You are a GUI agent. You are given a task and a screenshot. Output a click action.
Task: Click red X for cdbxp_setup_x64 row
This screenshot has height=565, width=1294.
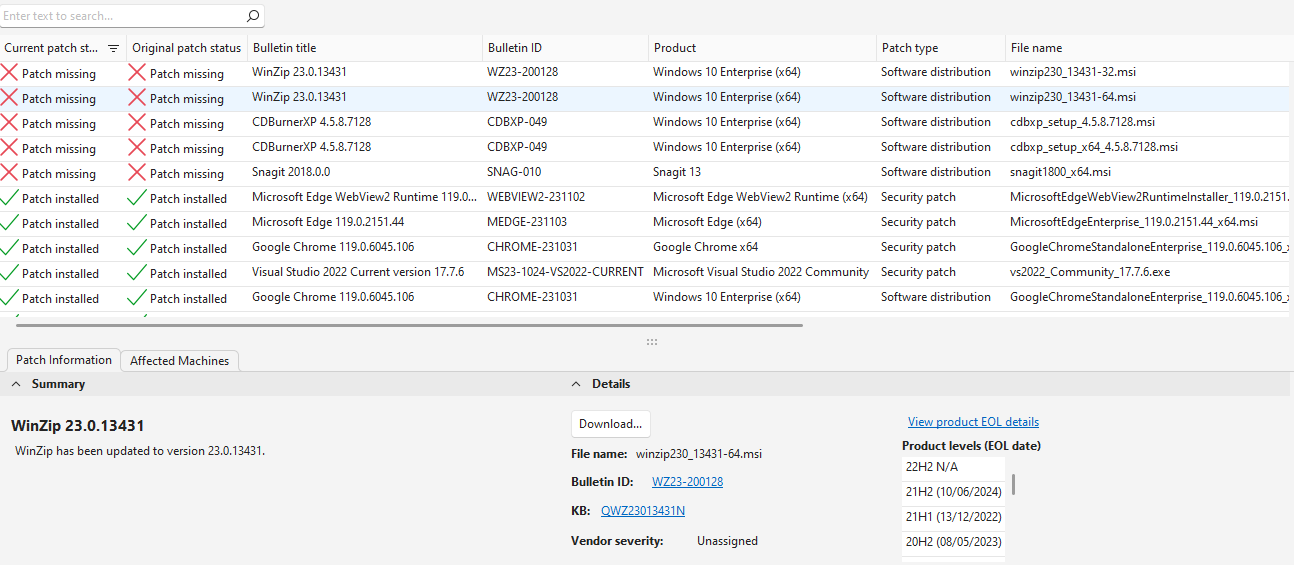point(10,147)
